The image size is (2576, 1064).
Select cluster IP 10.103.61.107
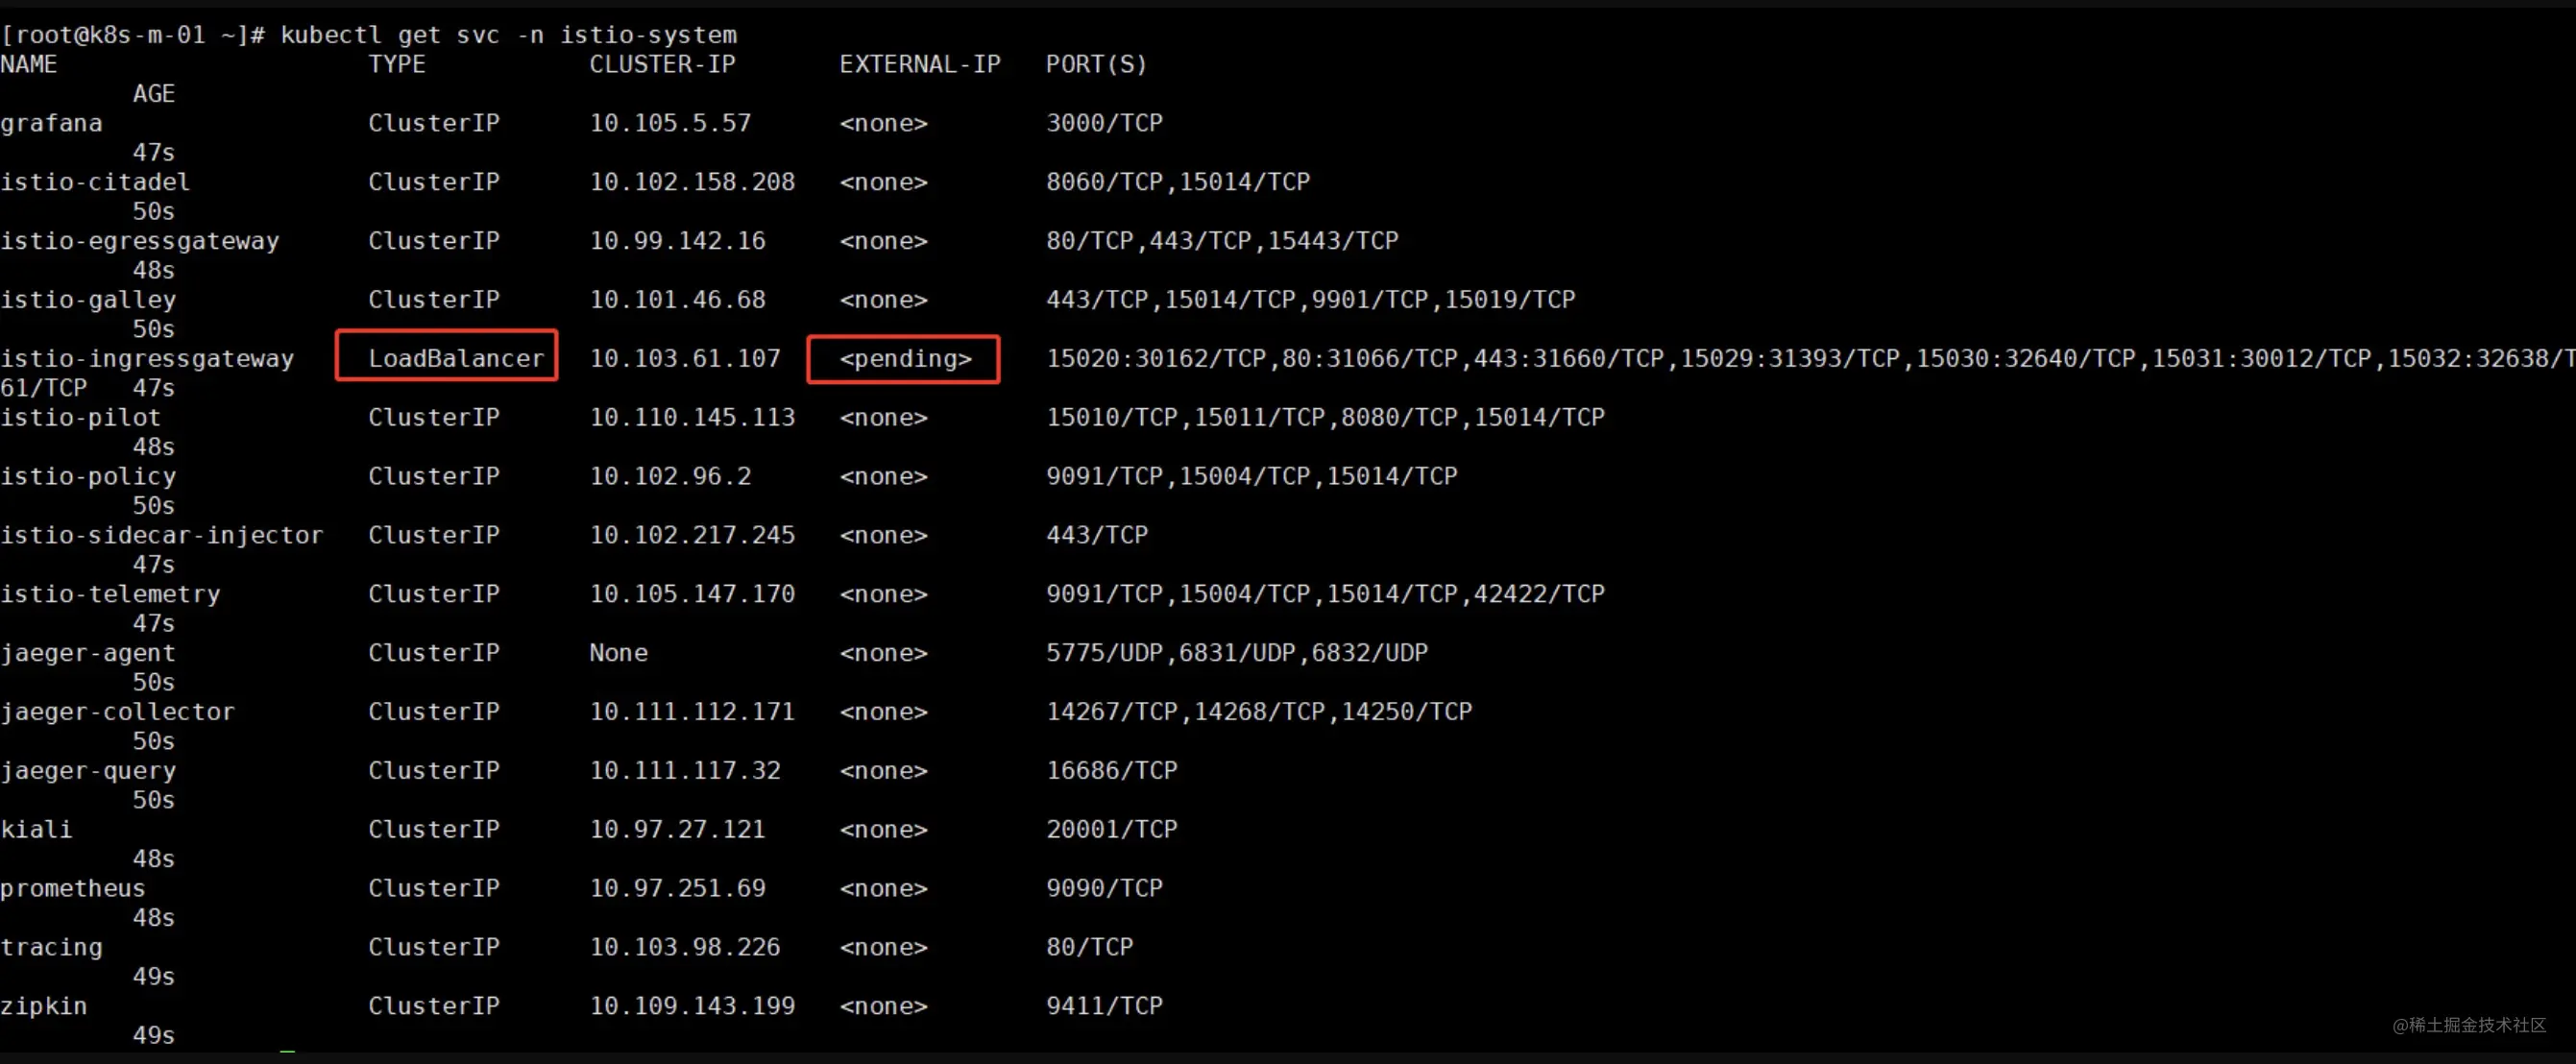coord(685,358)
